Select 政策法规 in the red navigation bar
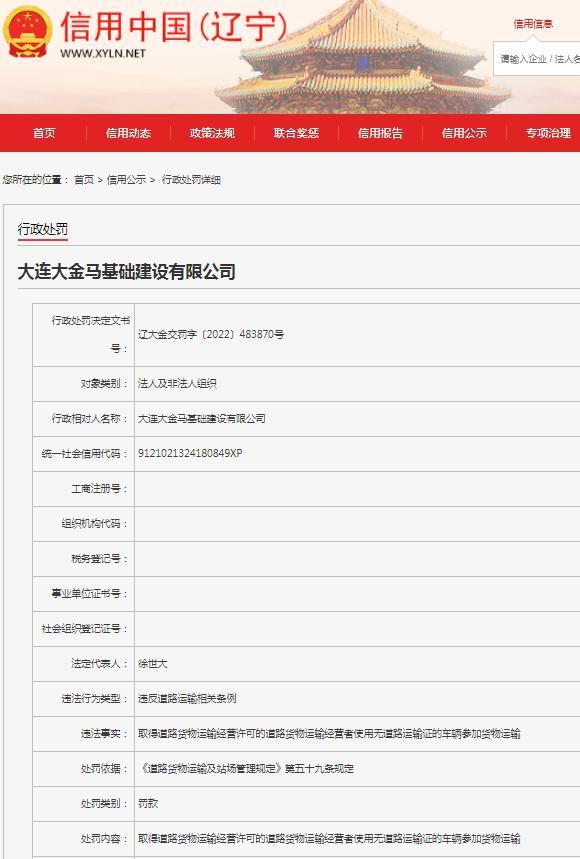The height and width of the screenshot is (859, 580). [x=212, y=133]
